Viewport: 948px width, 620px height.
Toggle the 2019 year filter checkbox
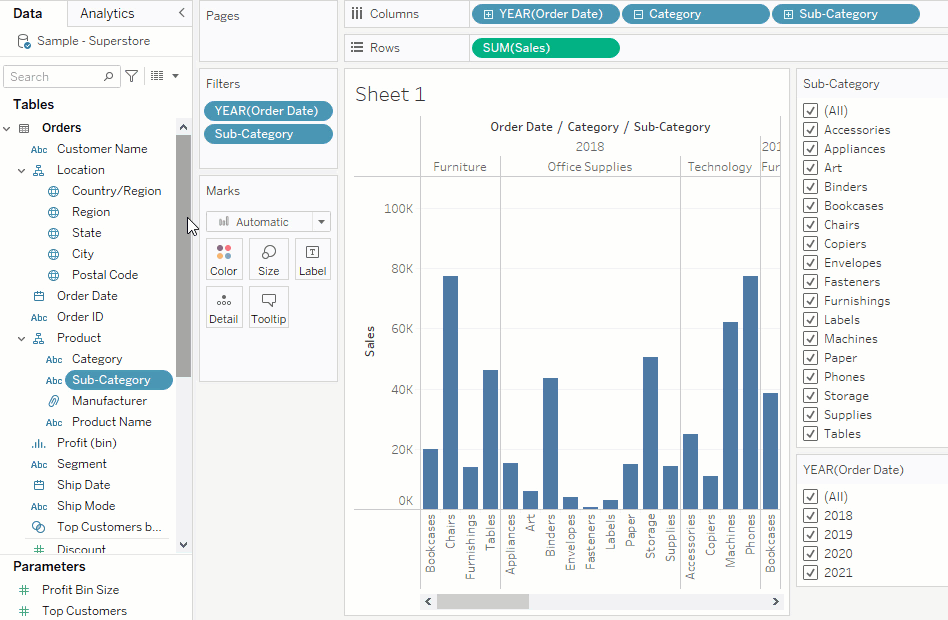[x=811, y=535]
